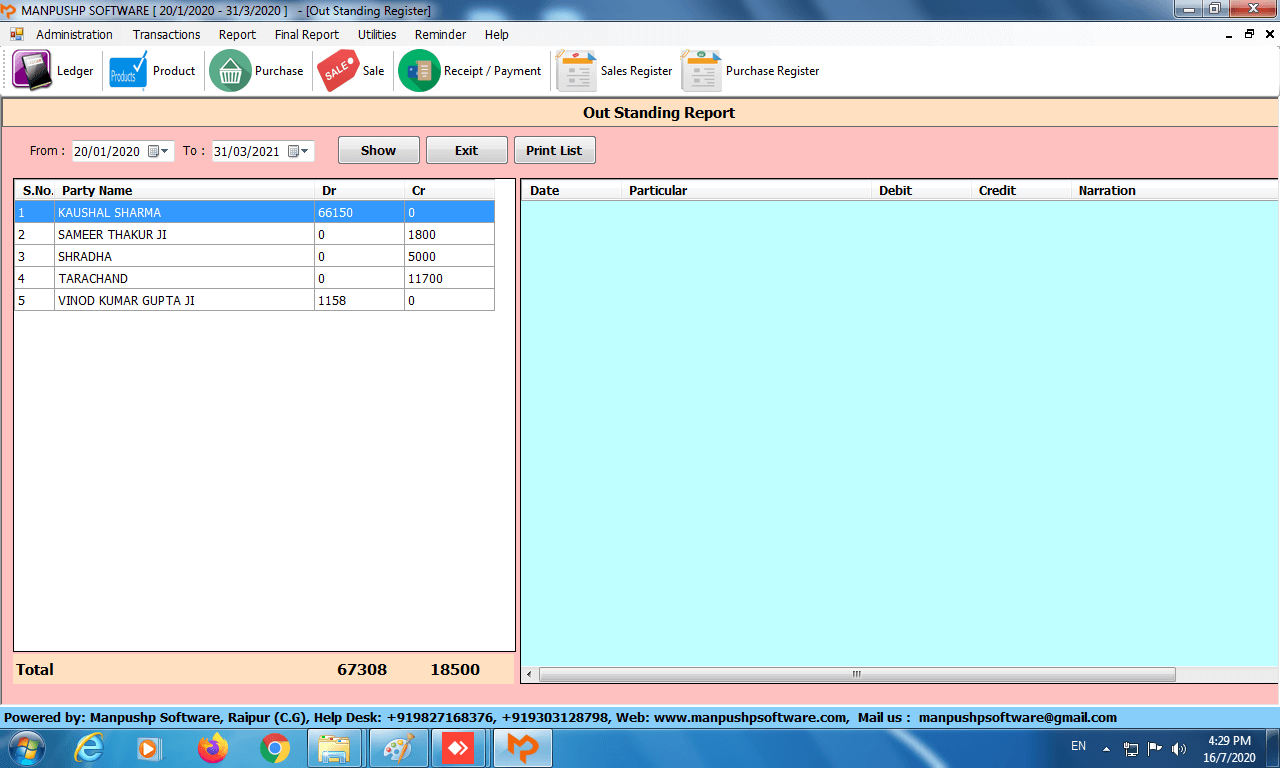Click the Particular column header
Image resolution: width=1280 pixels, height=768 pixels.
[x=746, y=190]
